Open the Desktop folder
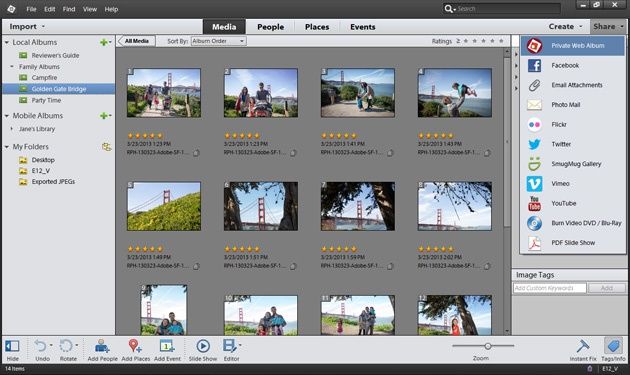Screen dimensions: 630x375 (43, 160)
